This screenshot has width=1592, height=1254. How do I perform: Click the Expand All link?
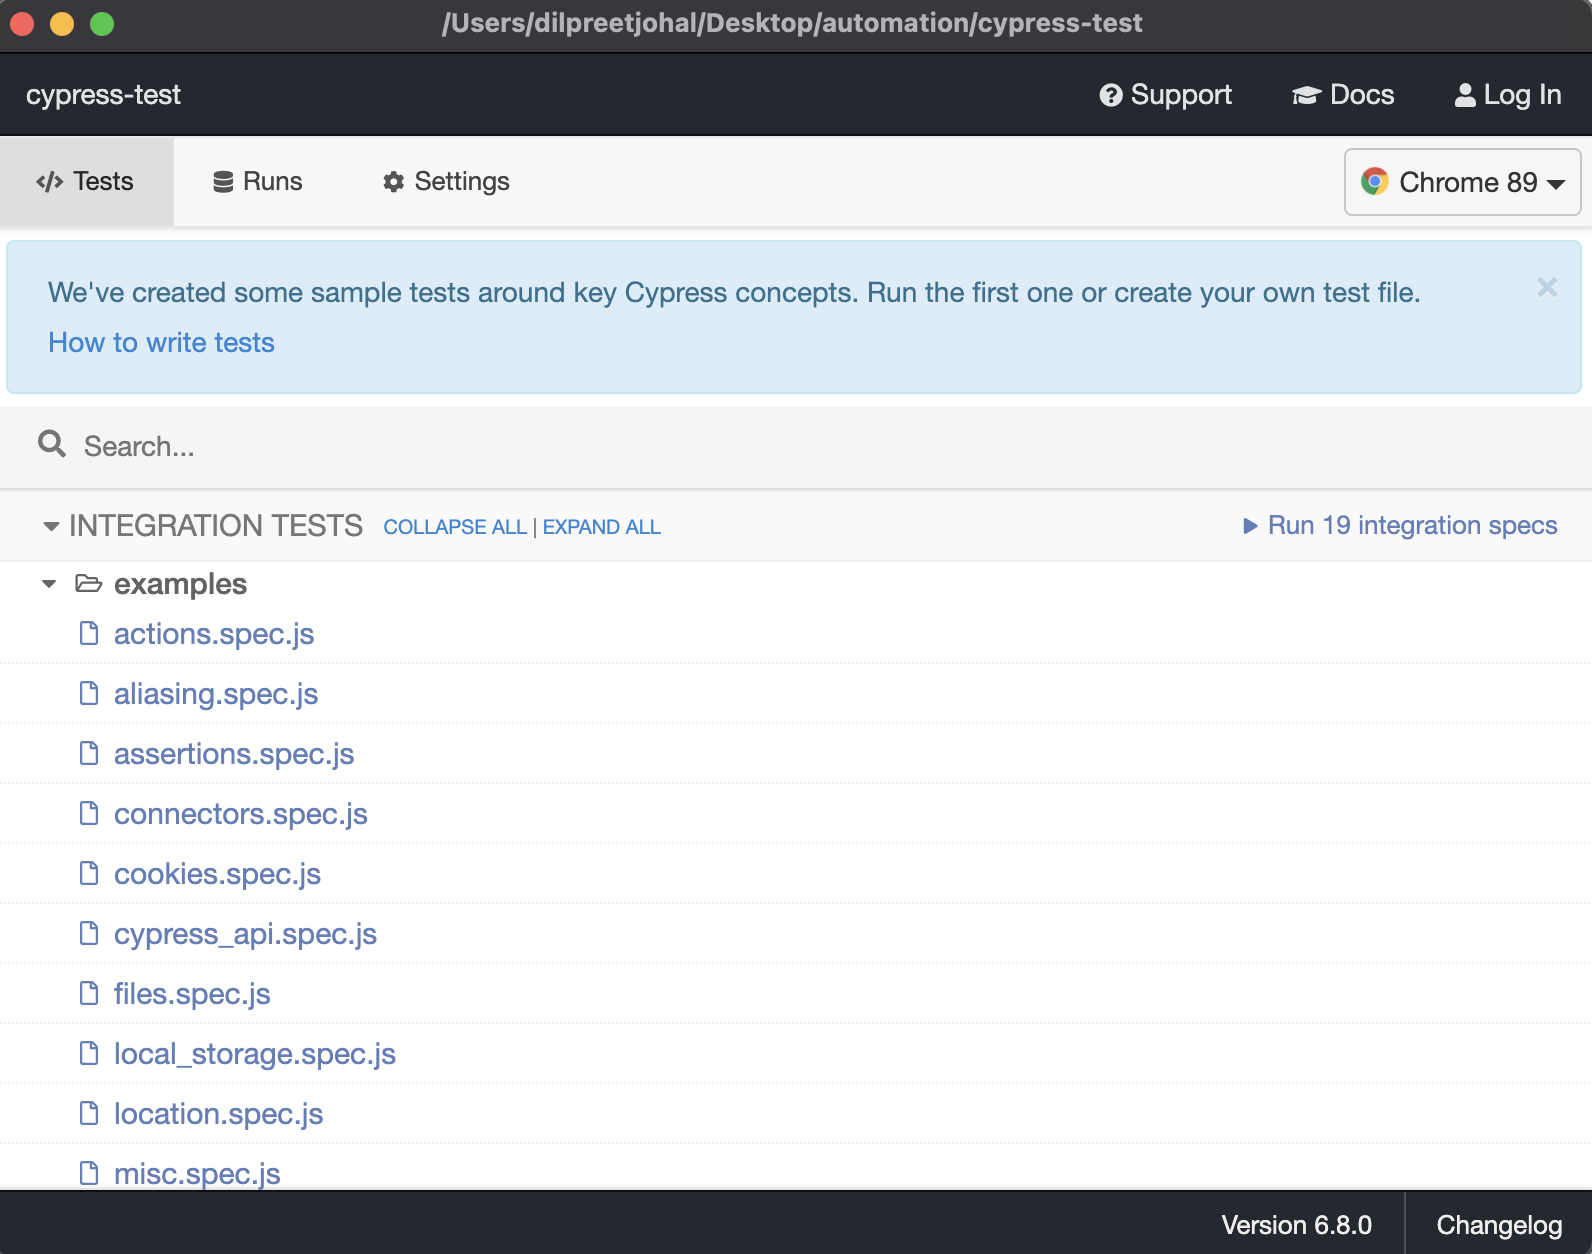click(601, 527)
